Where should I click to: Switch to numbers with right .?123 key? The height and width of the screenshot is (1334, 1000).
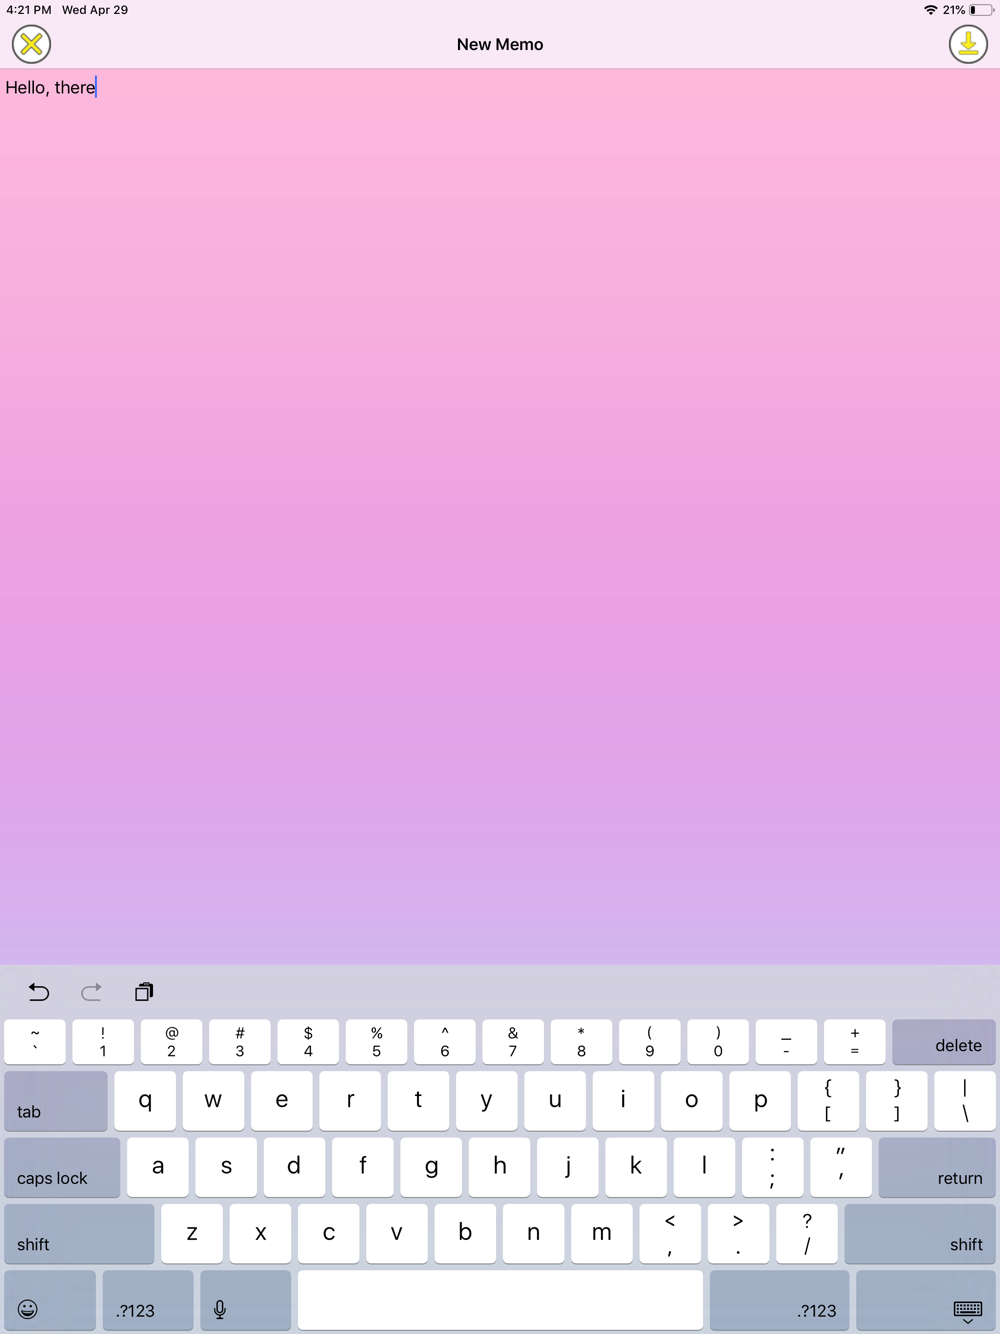[x=780, y=1300]
